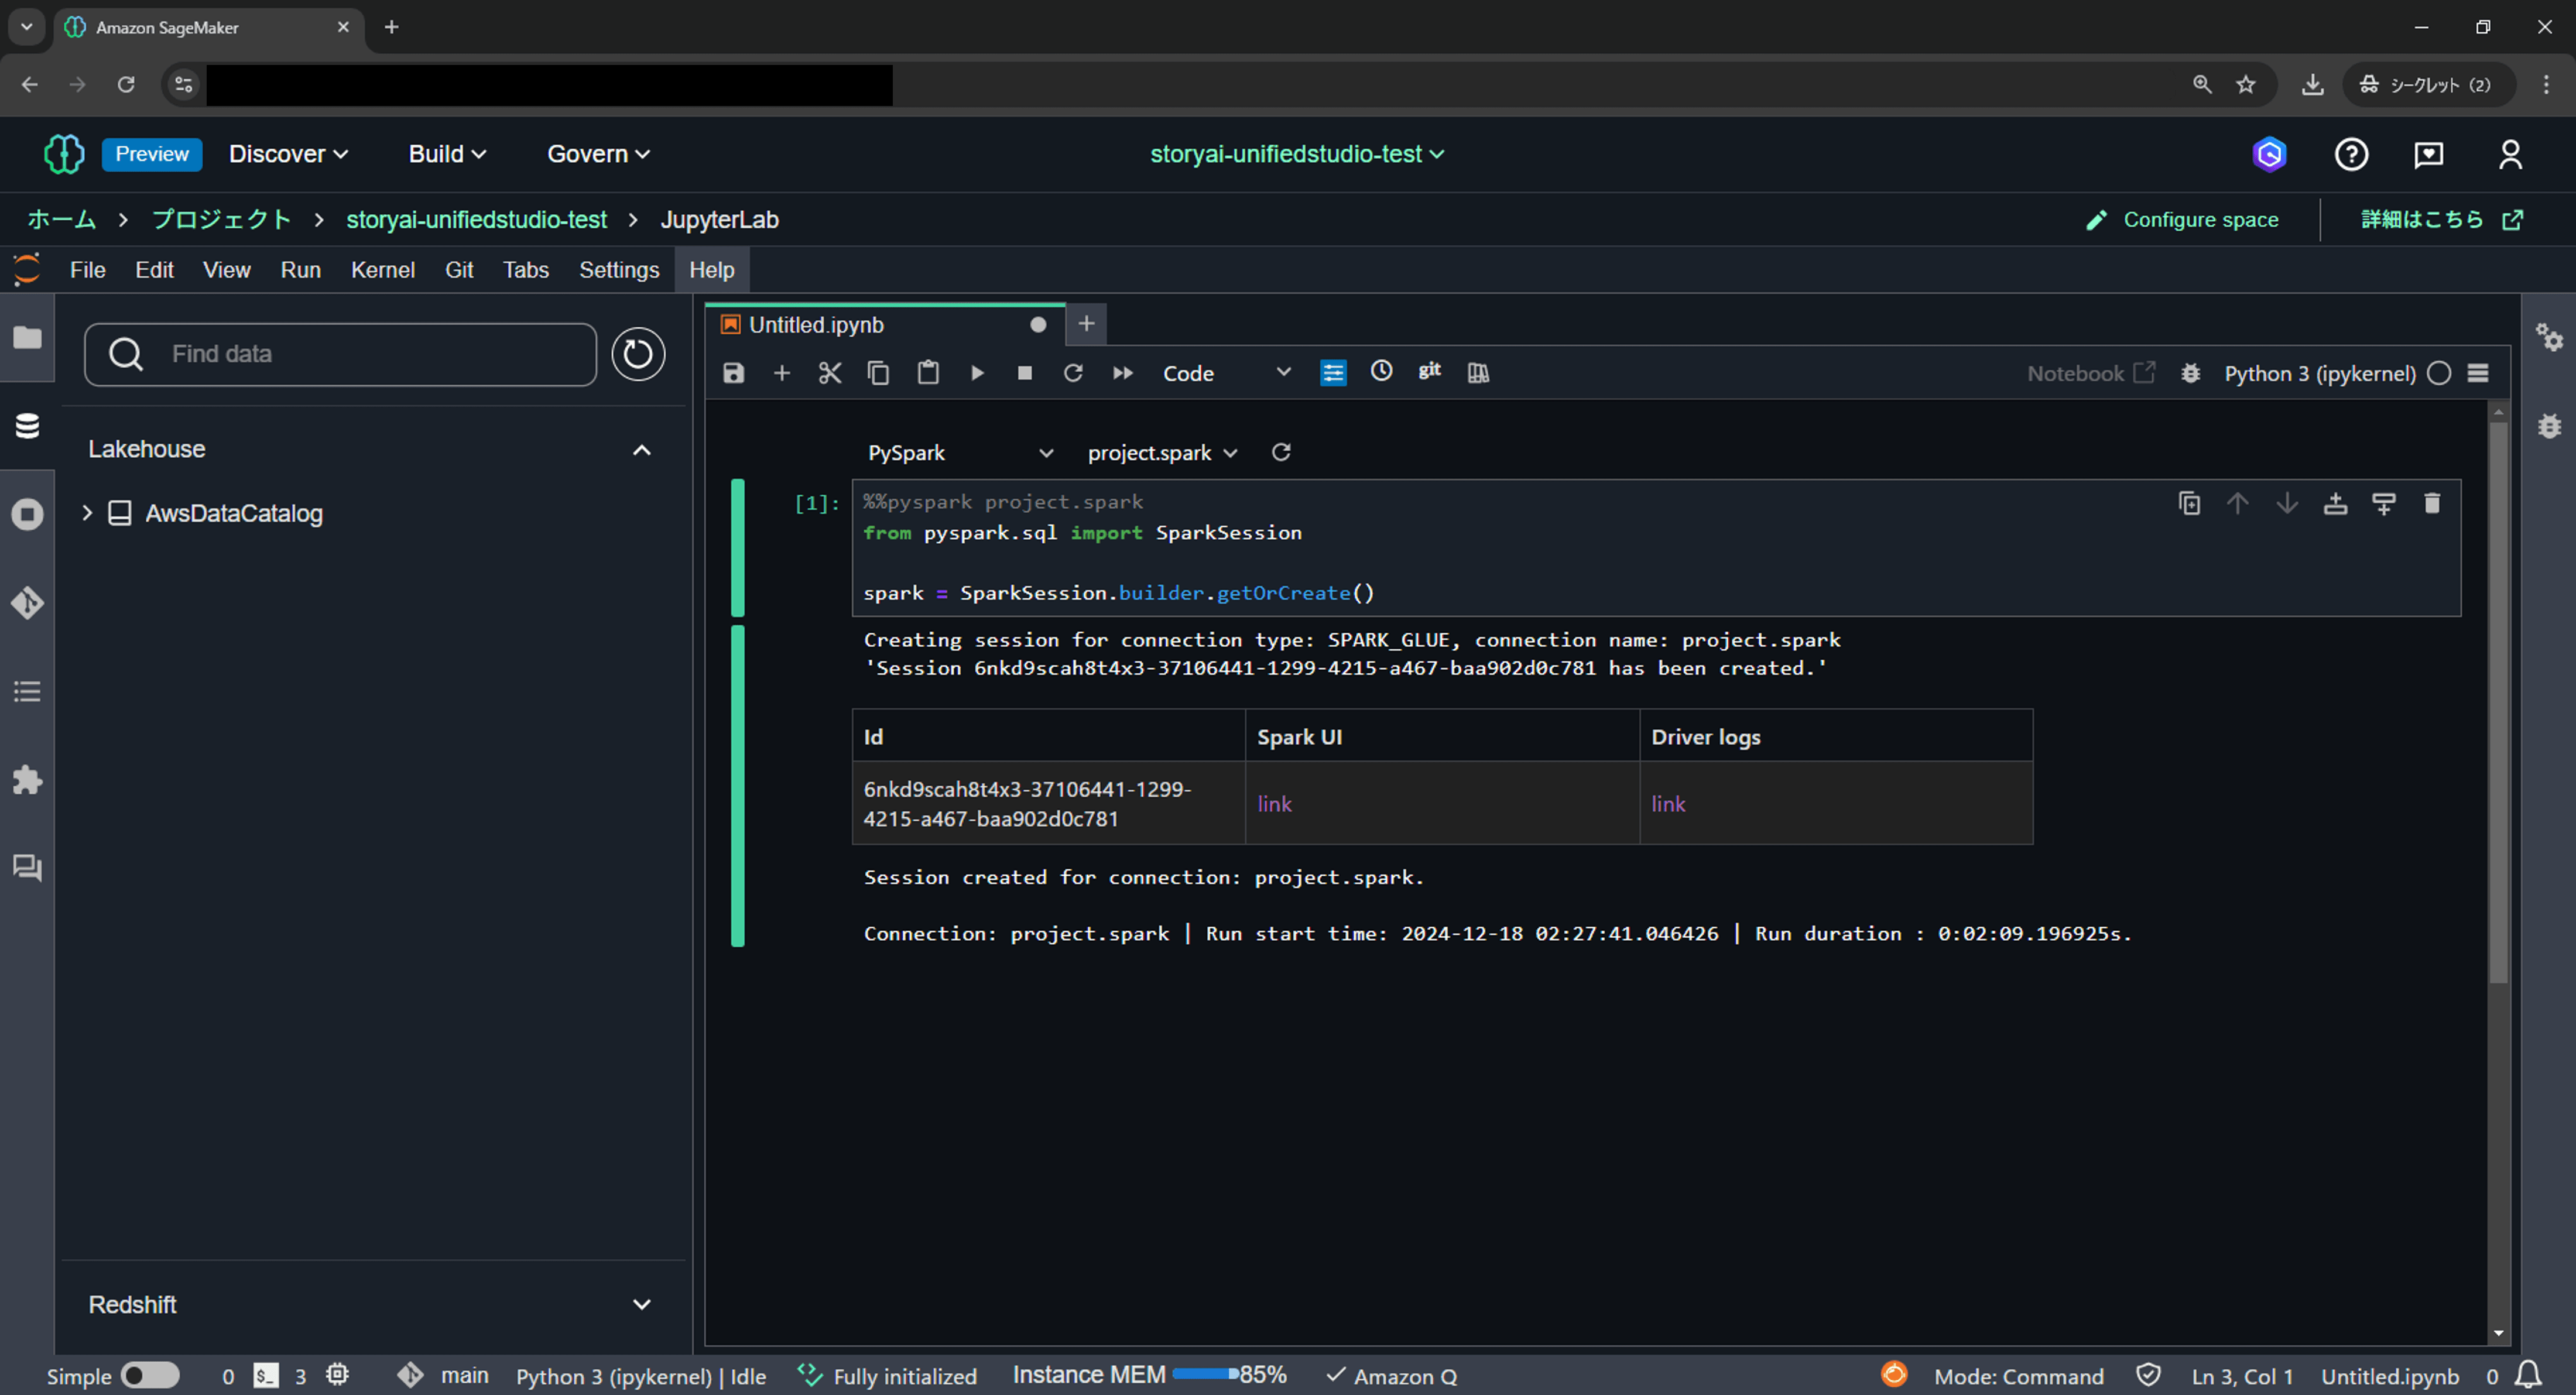The width and height of the screenshot is (2576, 1395).
Task: Go to the プロジェクト breadcrumb
Action: [221, 220]
